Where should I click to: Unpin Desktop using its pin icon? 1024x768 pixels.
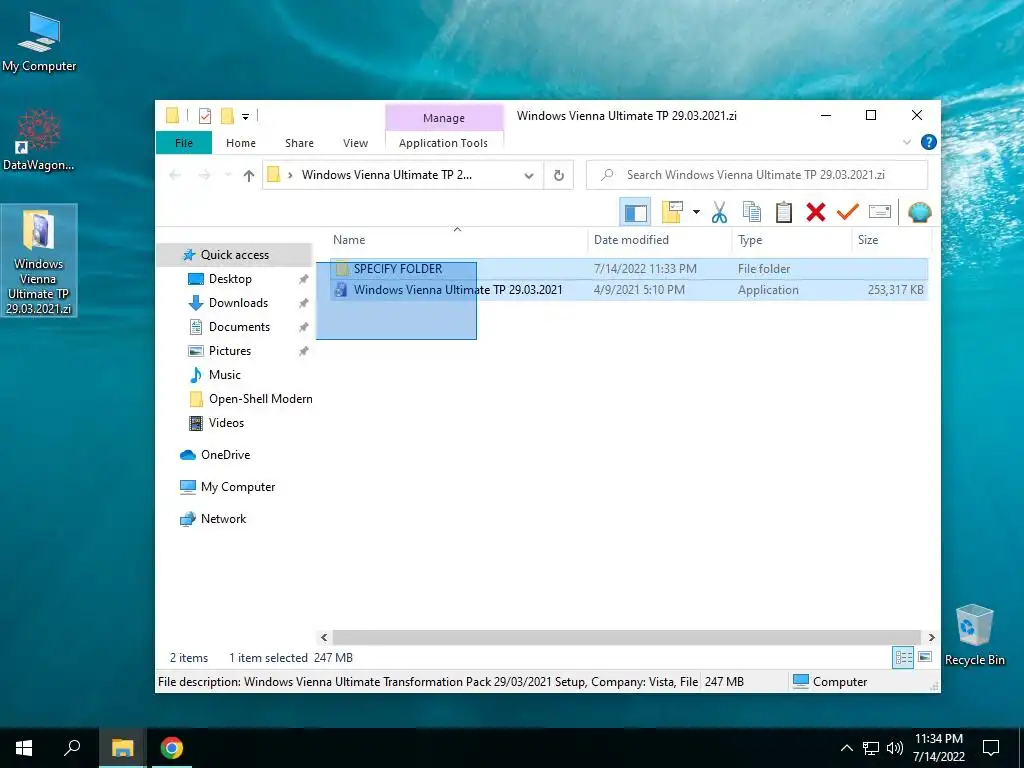coord(304,280)
